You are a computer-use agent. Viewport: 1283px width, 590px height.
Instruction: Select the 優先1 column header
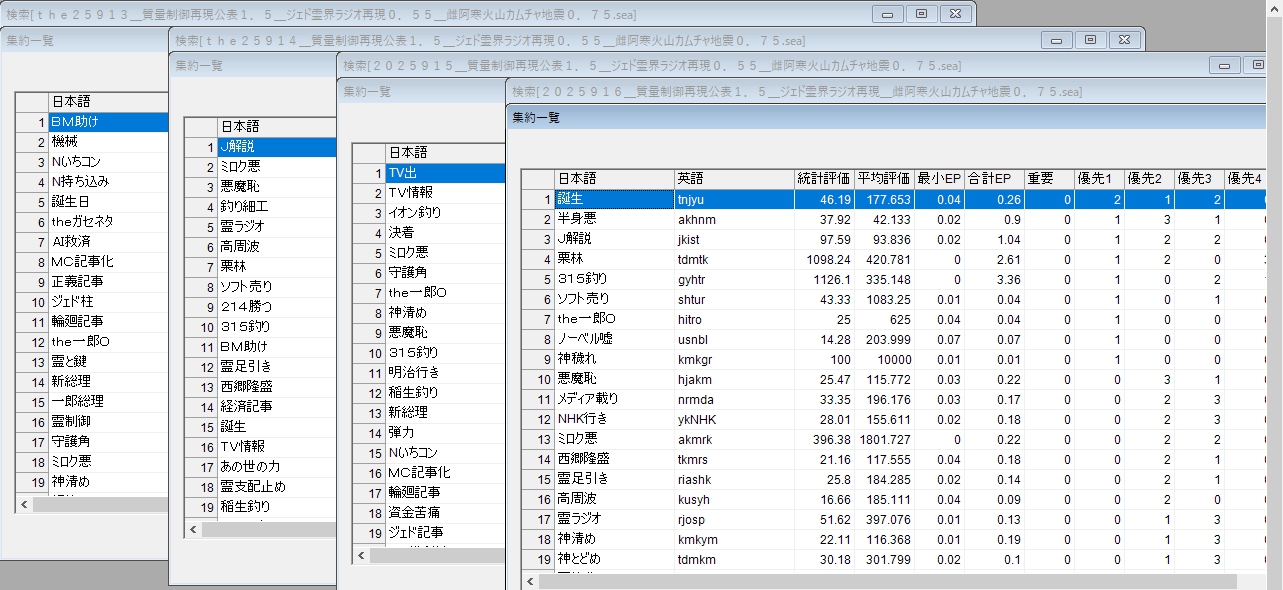coord(1100,178)
